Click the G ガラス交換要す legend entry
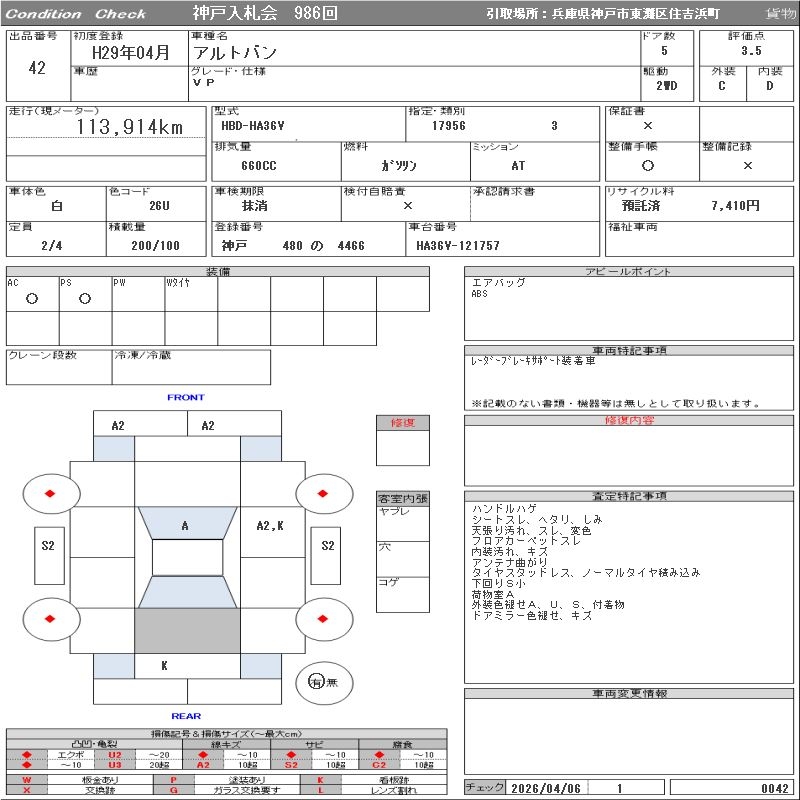 [227, 790]
